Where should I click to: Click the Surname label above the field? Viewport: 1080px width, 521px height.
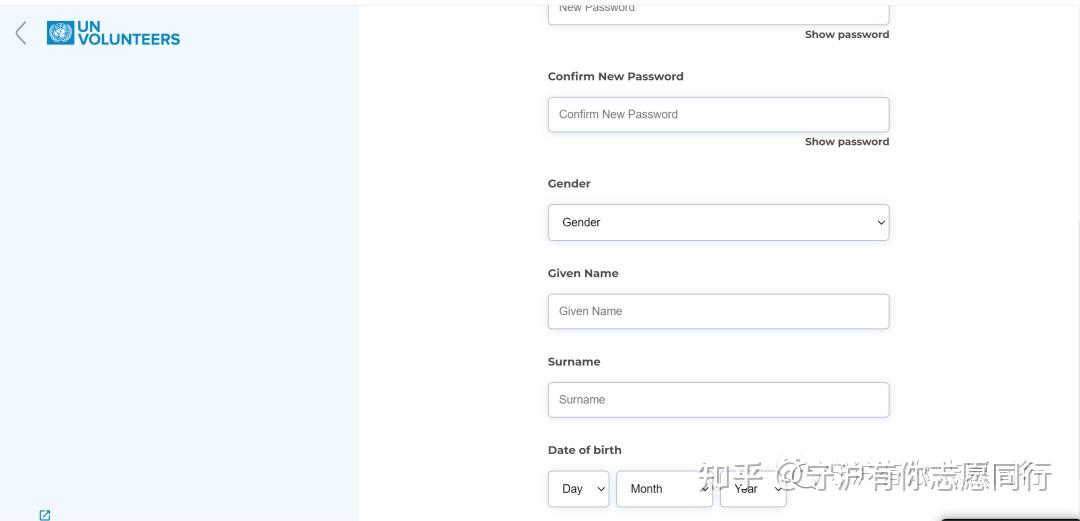click(x=574, y=362)
